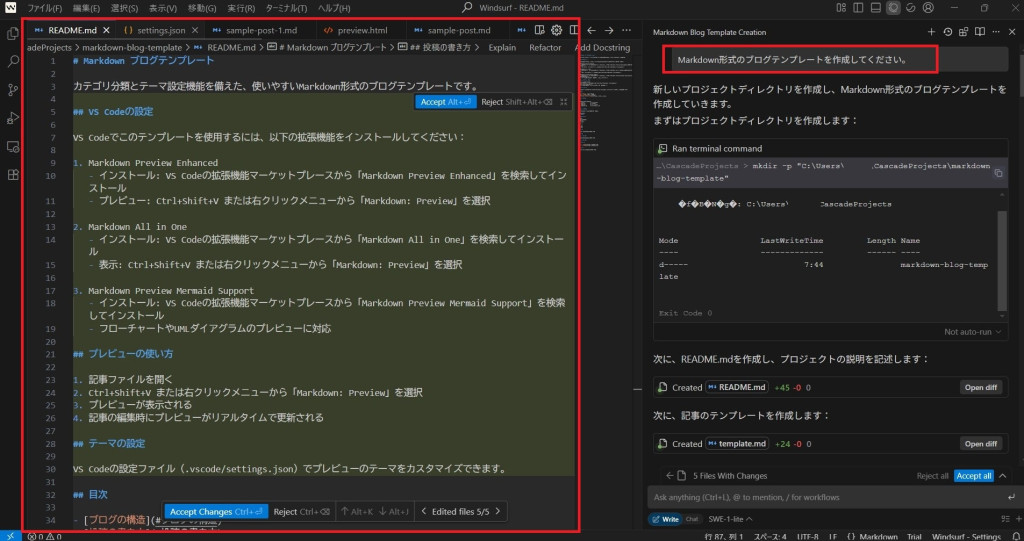Open the account profile icon
The height and width of the screenshot is (541, 1024).
pyautogui.click(x=928, y=8)
